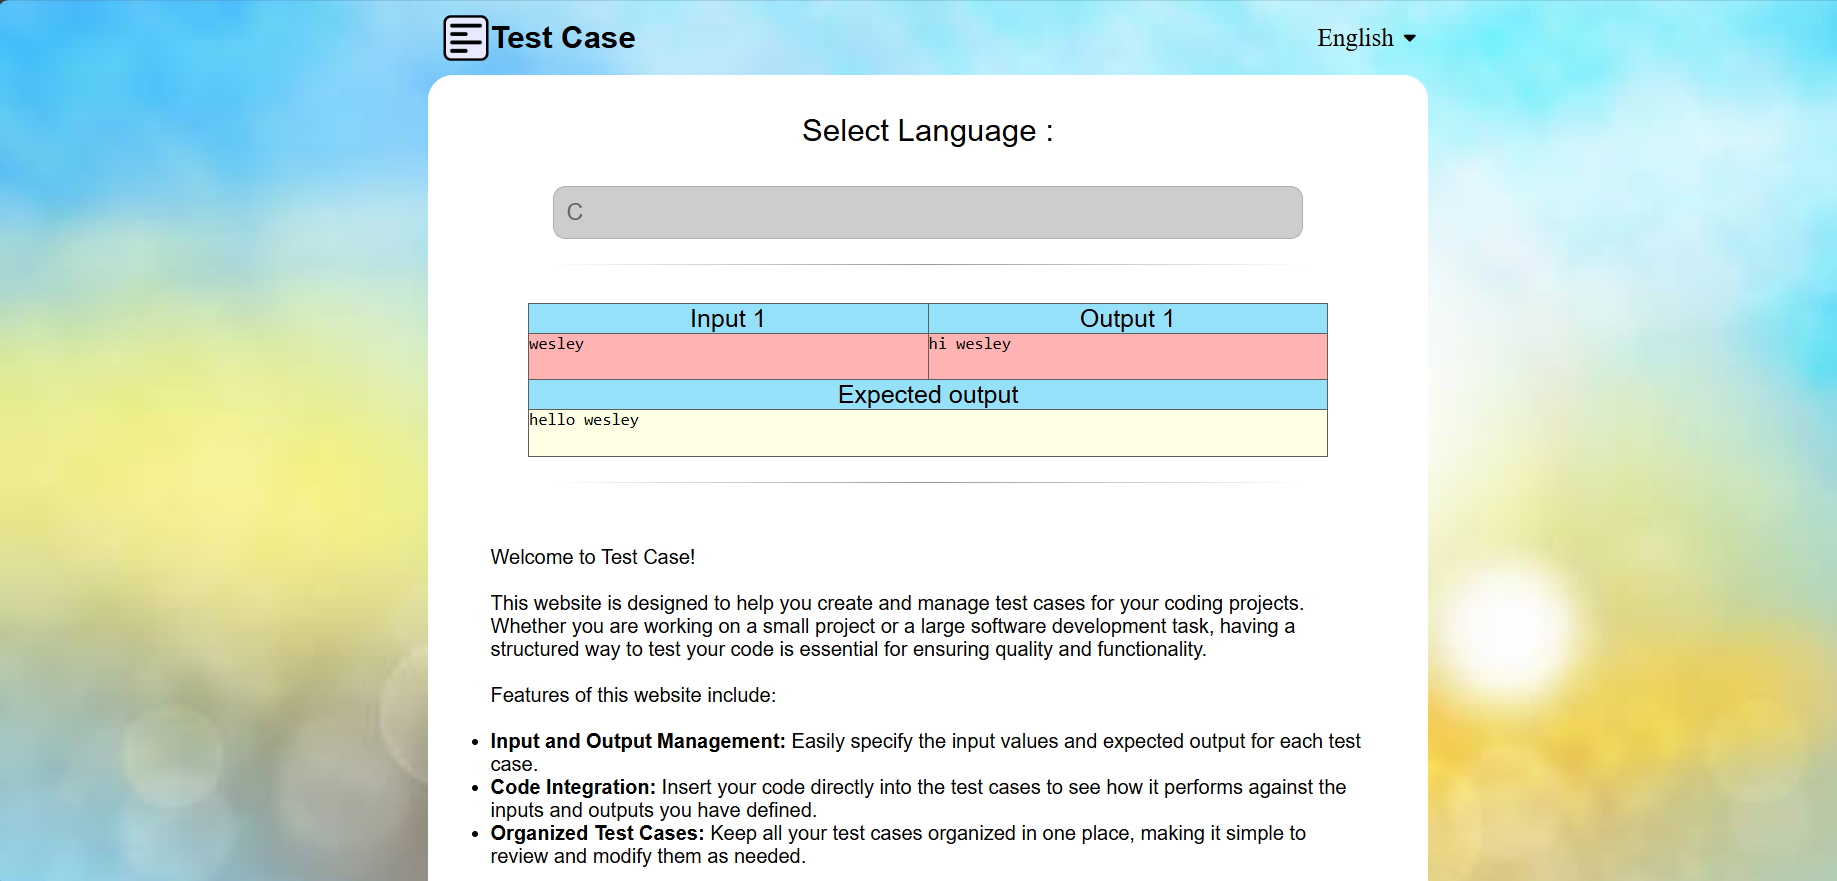Click the Test Case logo icon

point(465,38)
